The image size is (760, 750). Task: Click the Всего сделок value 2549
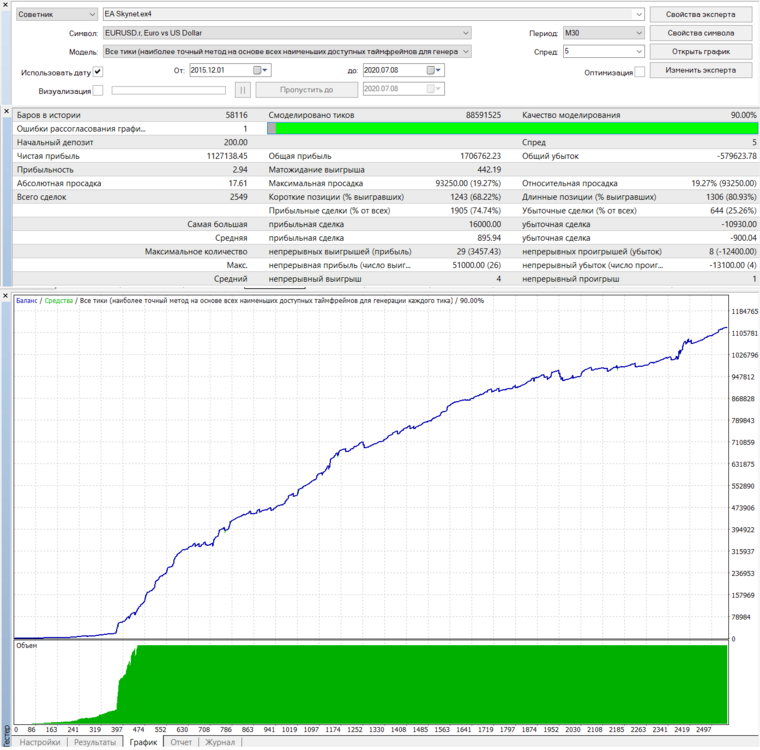[x=238, y=197]
